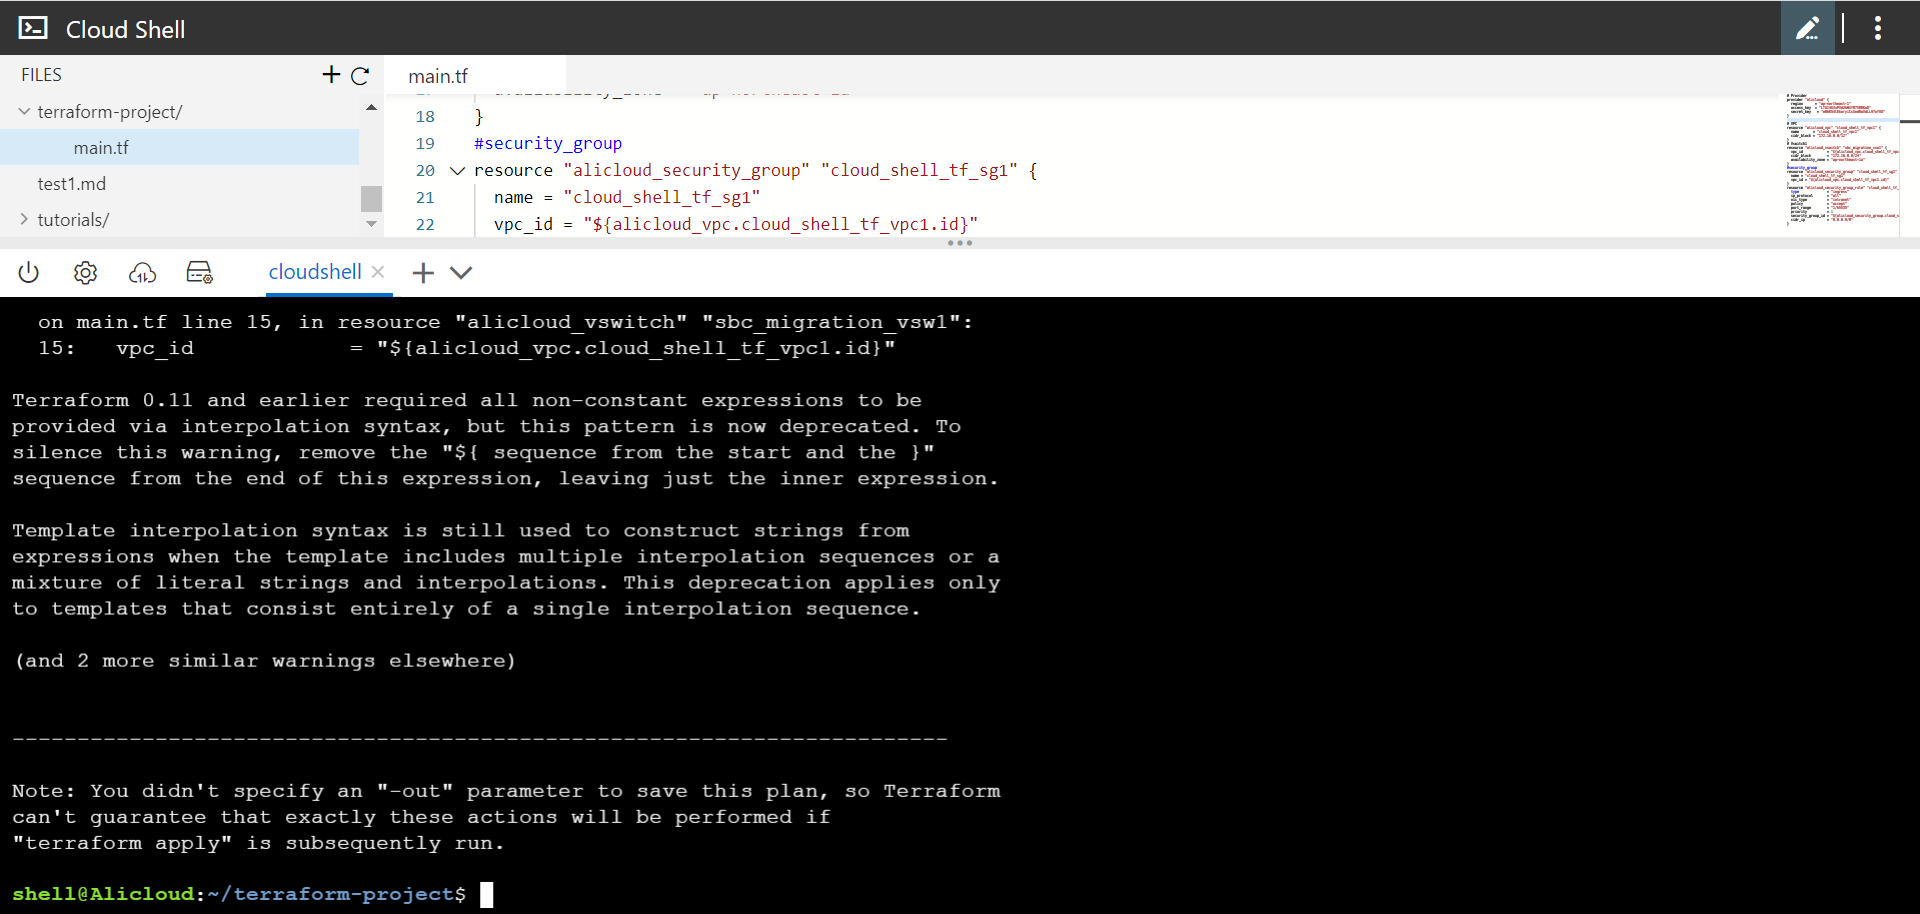Click line number 19 in the gutter
Image resolution: width=1920 pixels, height=914 pixels.
(425, 144)
